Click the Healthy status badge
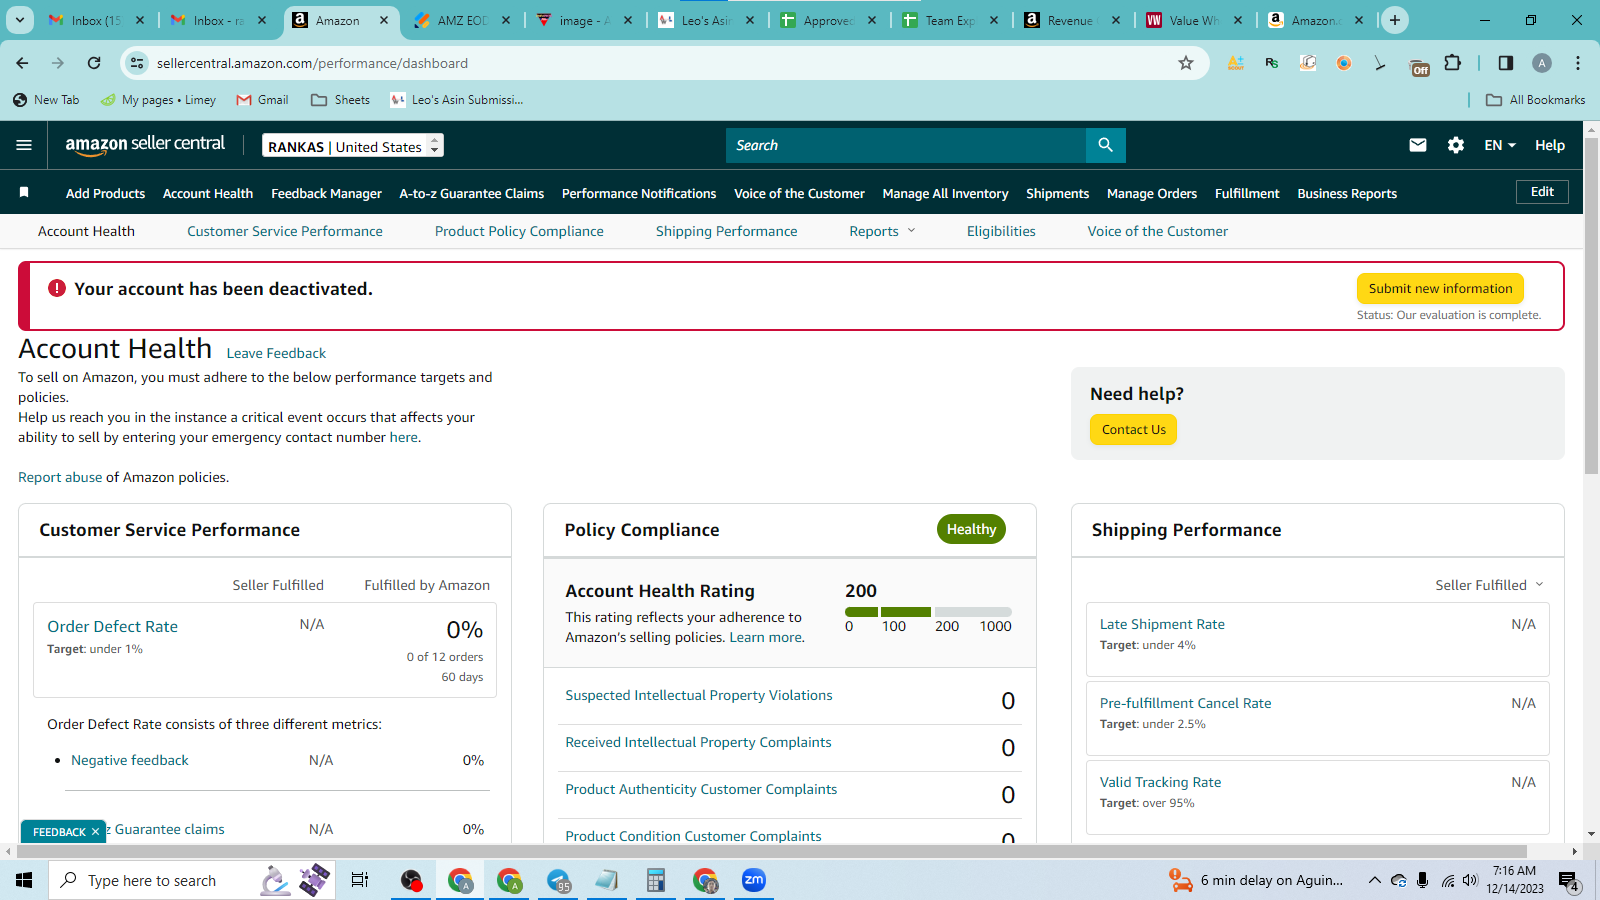The image size is (1600, 900). 971,529
